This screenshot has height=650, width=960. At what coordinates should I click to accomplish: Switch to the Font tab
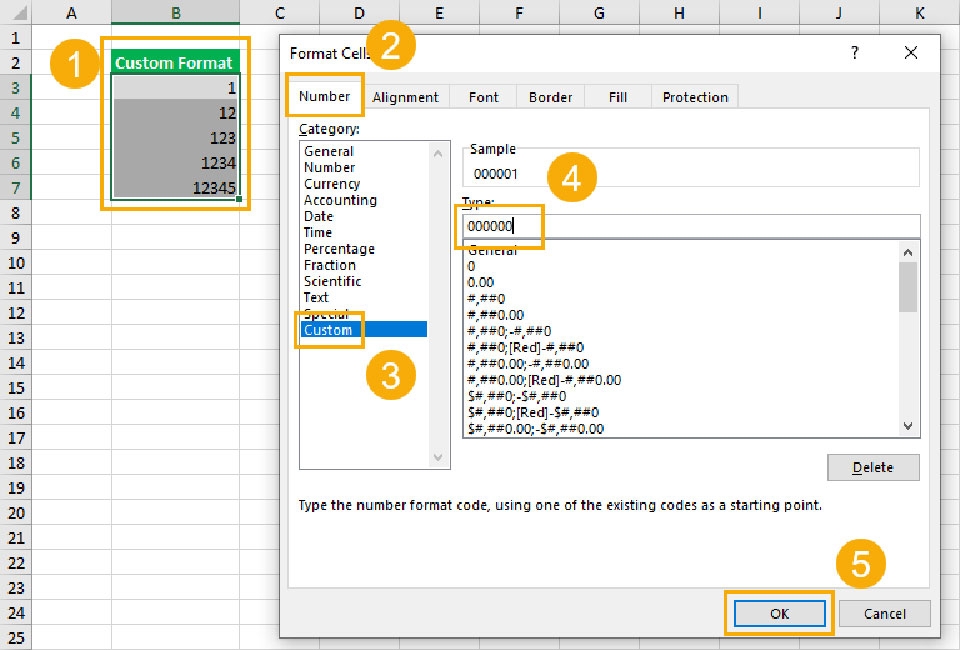tap(484, 97)
